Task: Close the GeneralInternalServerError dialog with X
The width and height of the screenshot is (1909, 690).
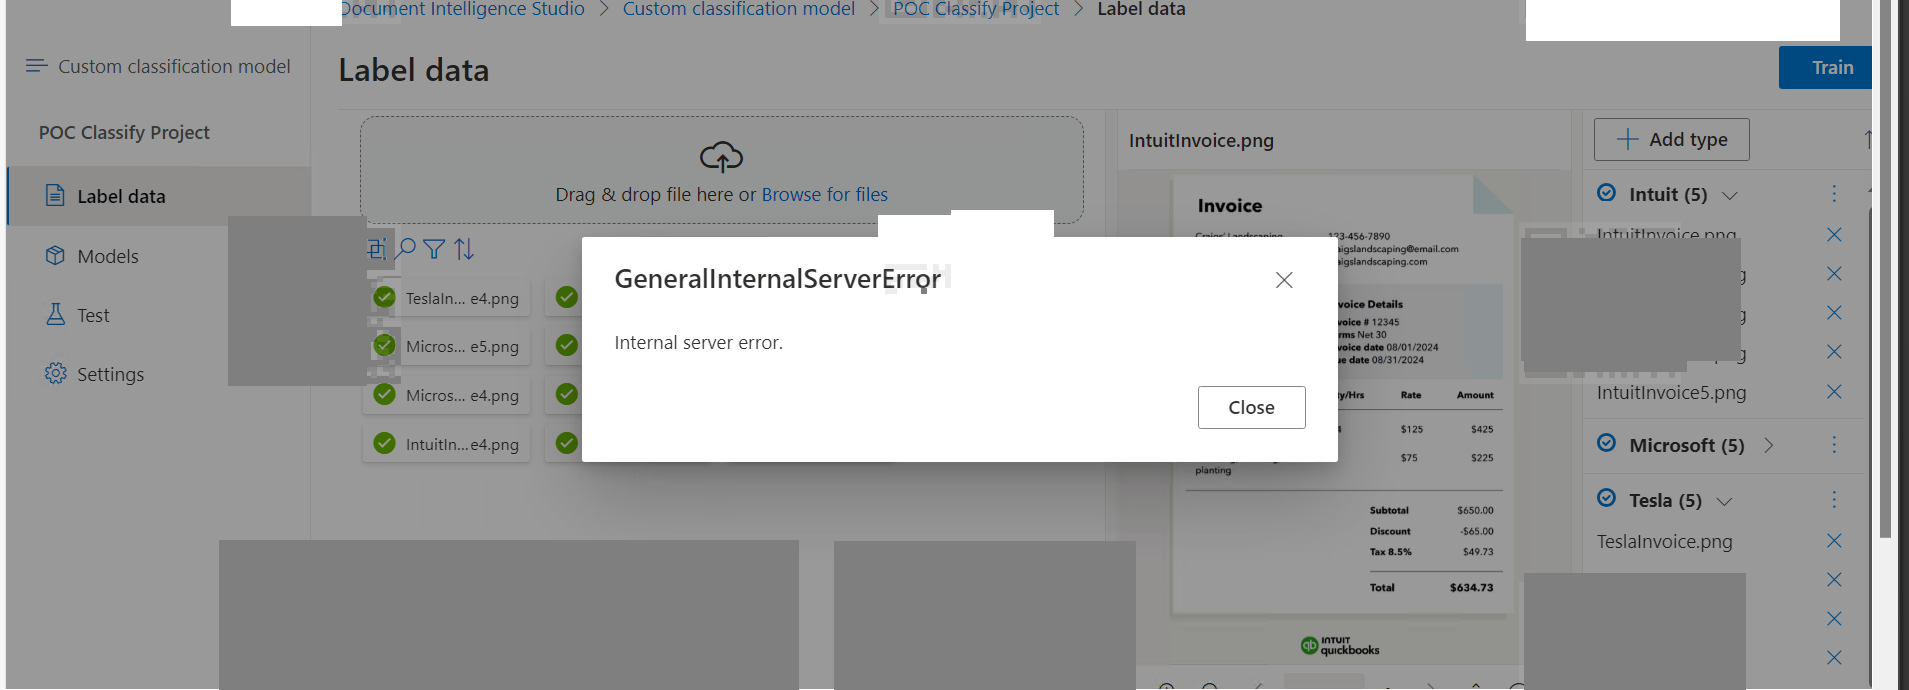Action: coord(1284,280)
